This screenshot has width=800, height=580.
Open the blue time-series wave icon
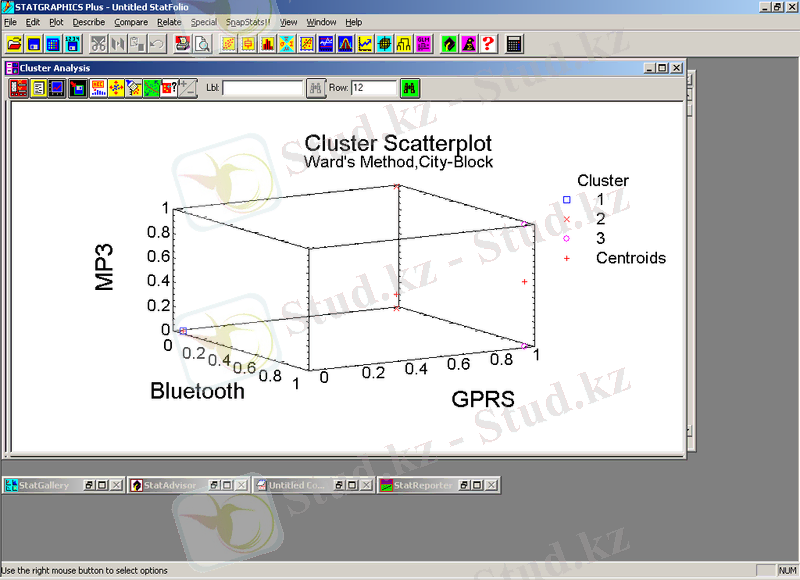click(x=325, y=44)
